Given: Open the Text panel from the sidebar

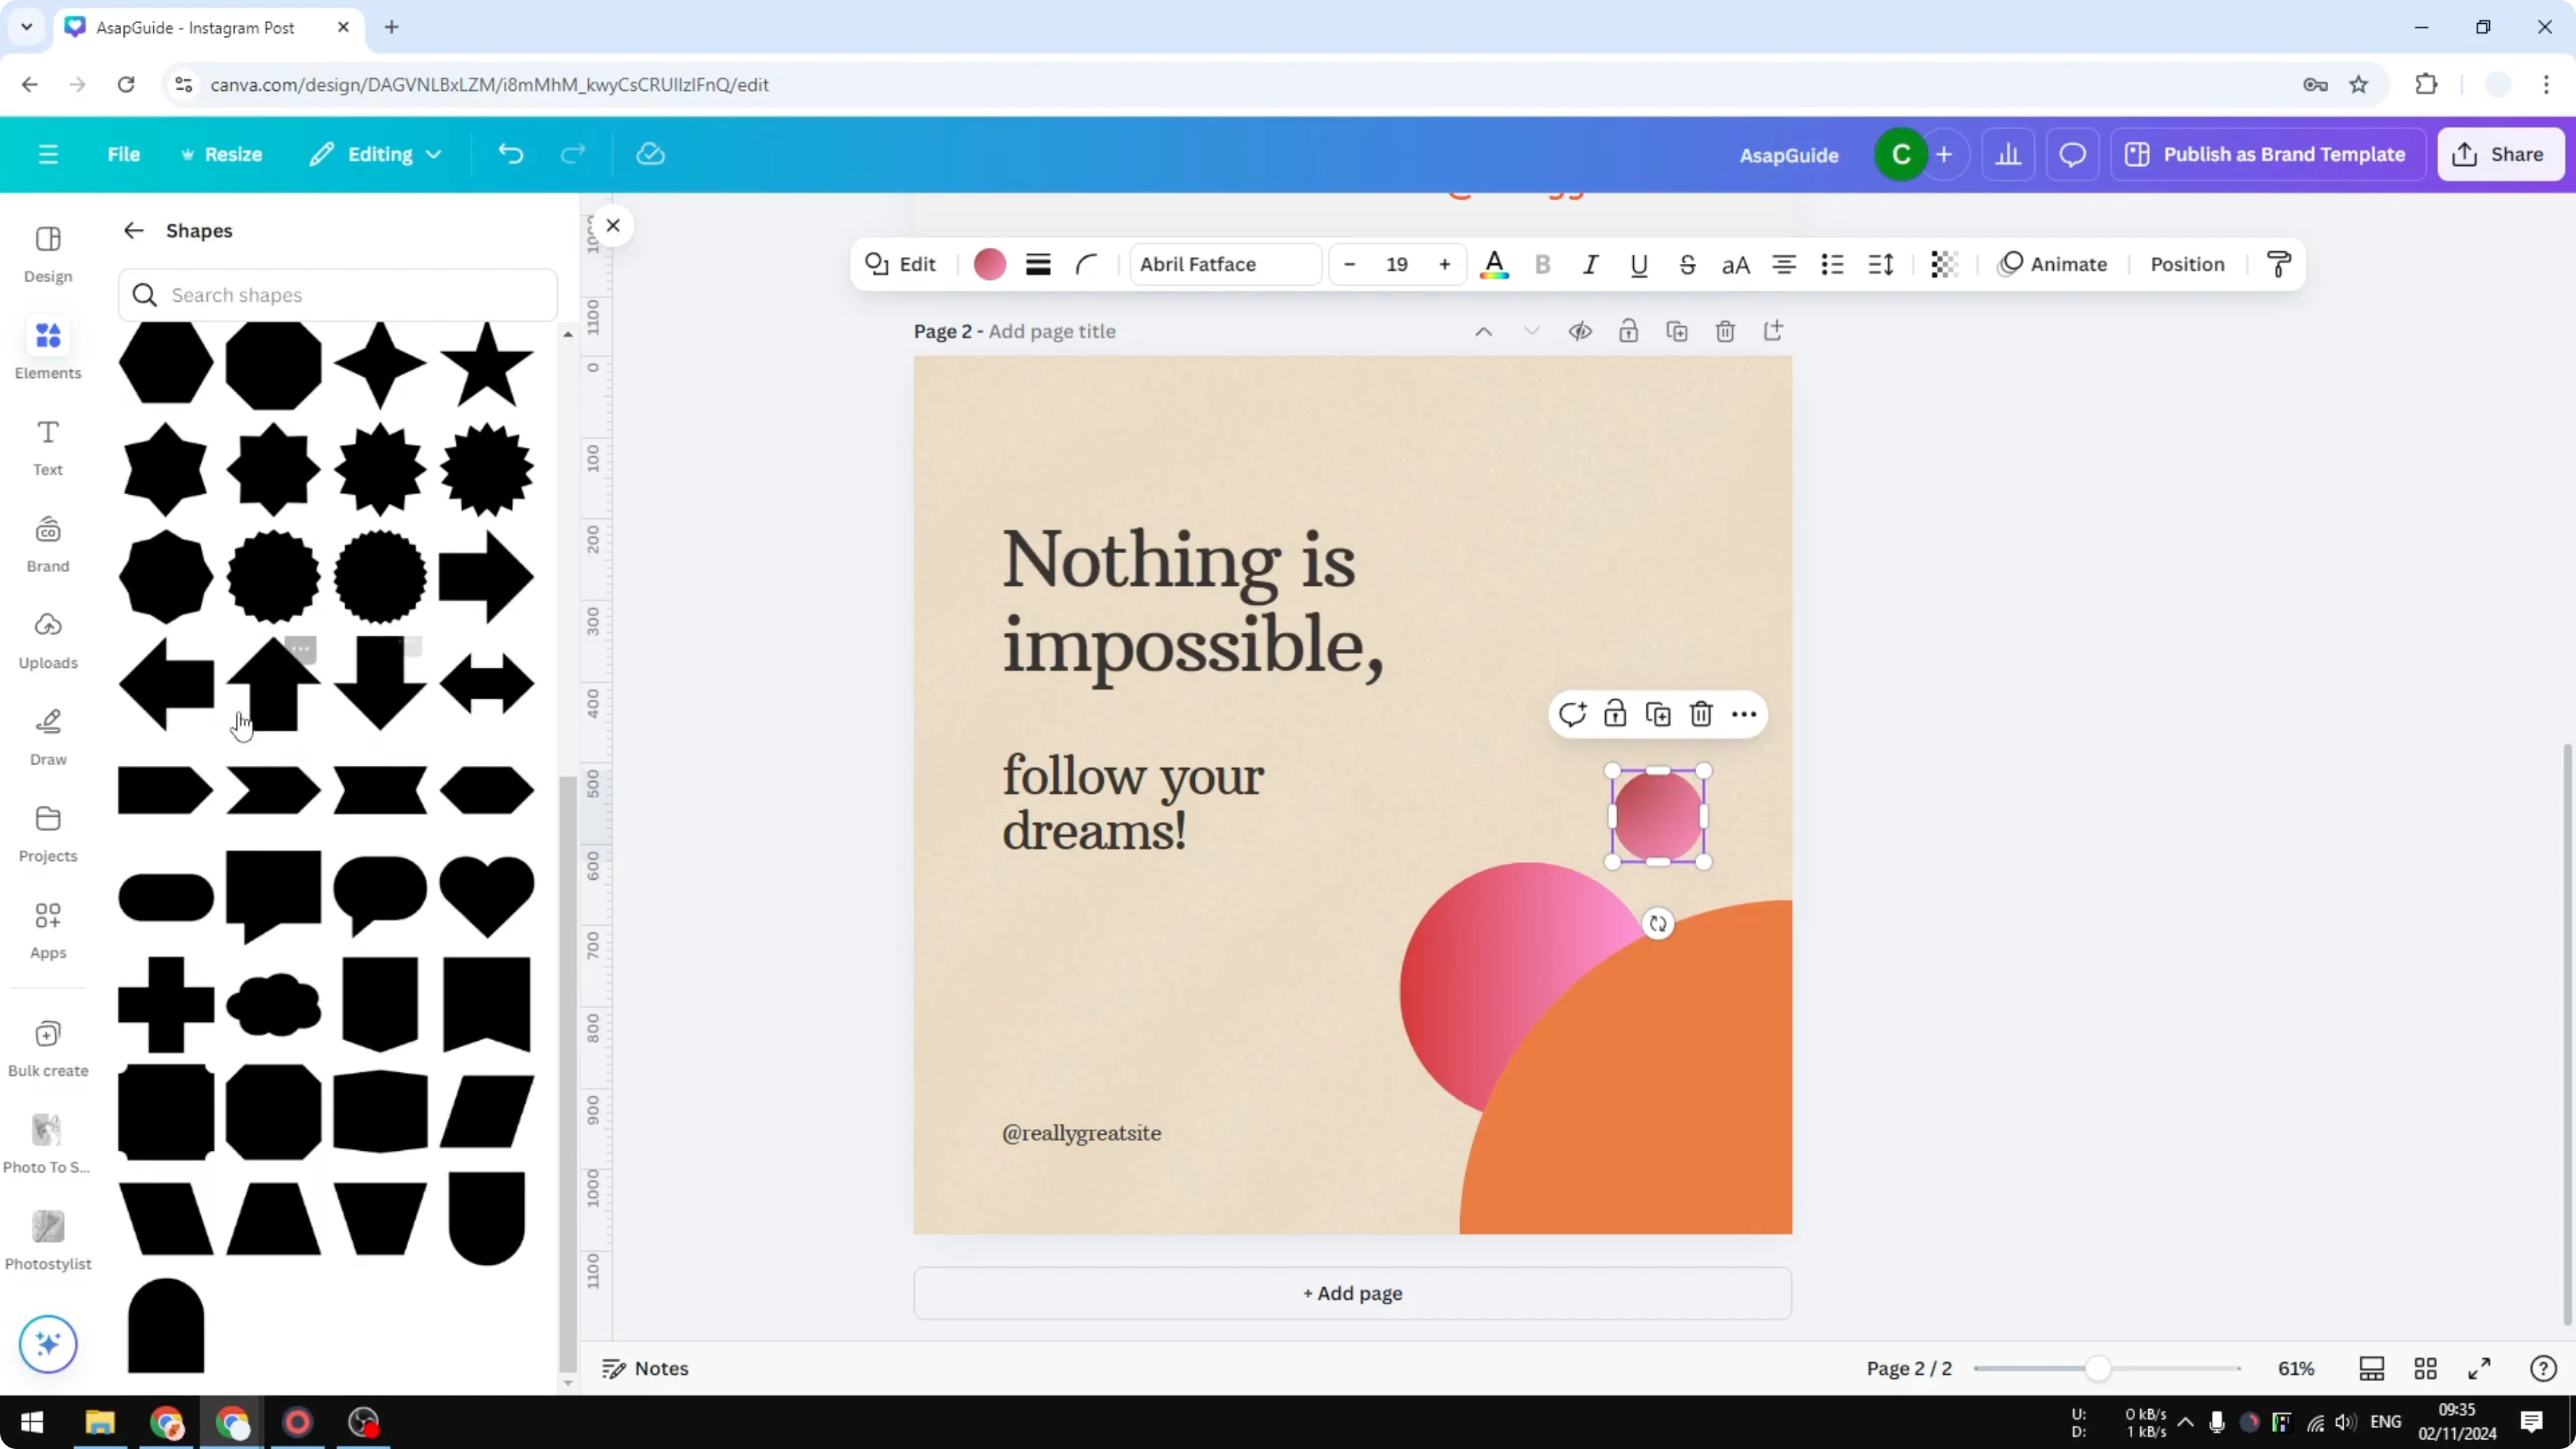Looking at the screenshot, I should point(47,446).
